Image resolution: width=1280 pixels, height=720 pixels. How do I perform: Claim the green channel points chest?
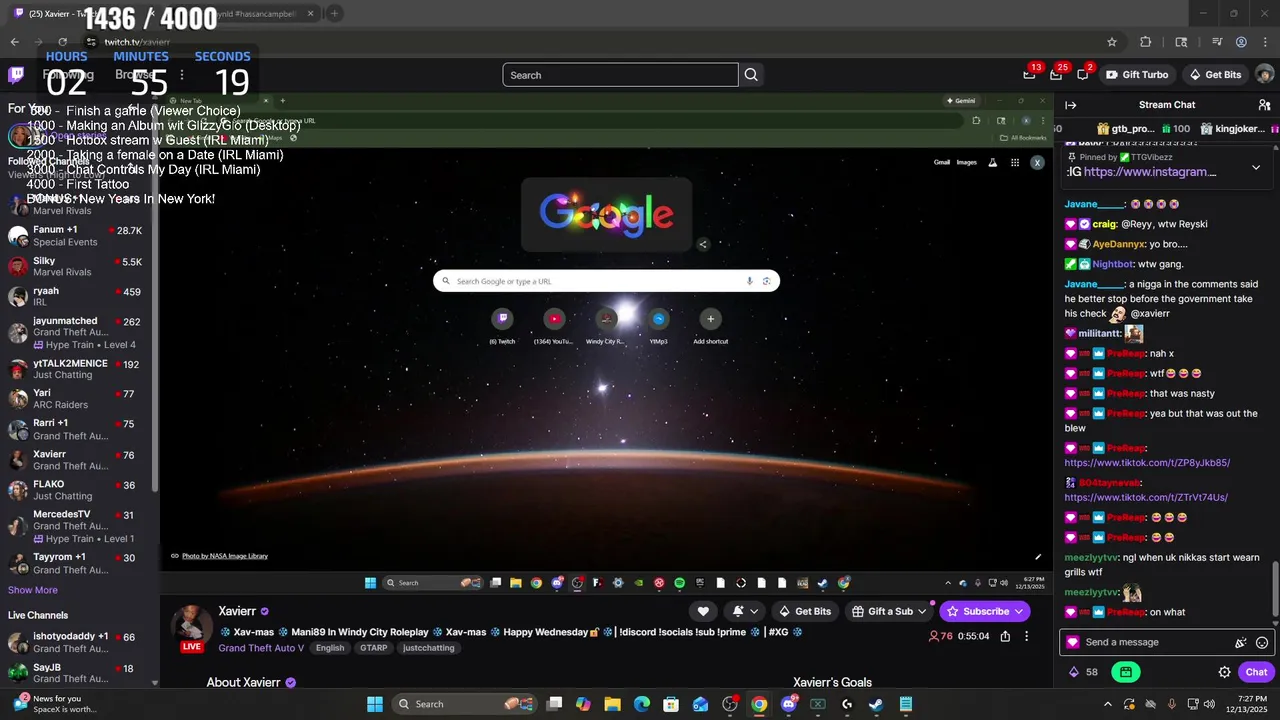(x=1126, y=672)
